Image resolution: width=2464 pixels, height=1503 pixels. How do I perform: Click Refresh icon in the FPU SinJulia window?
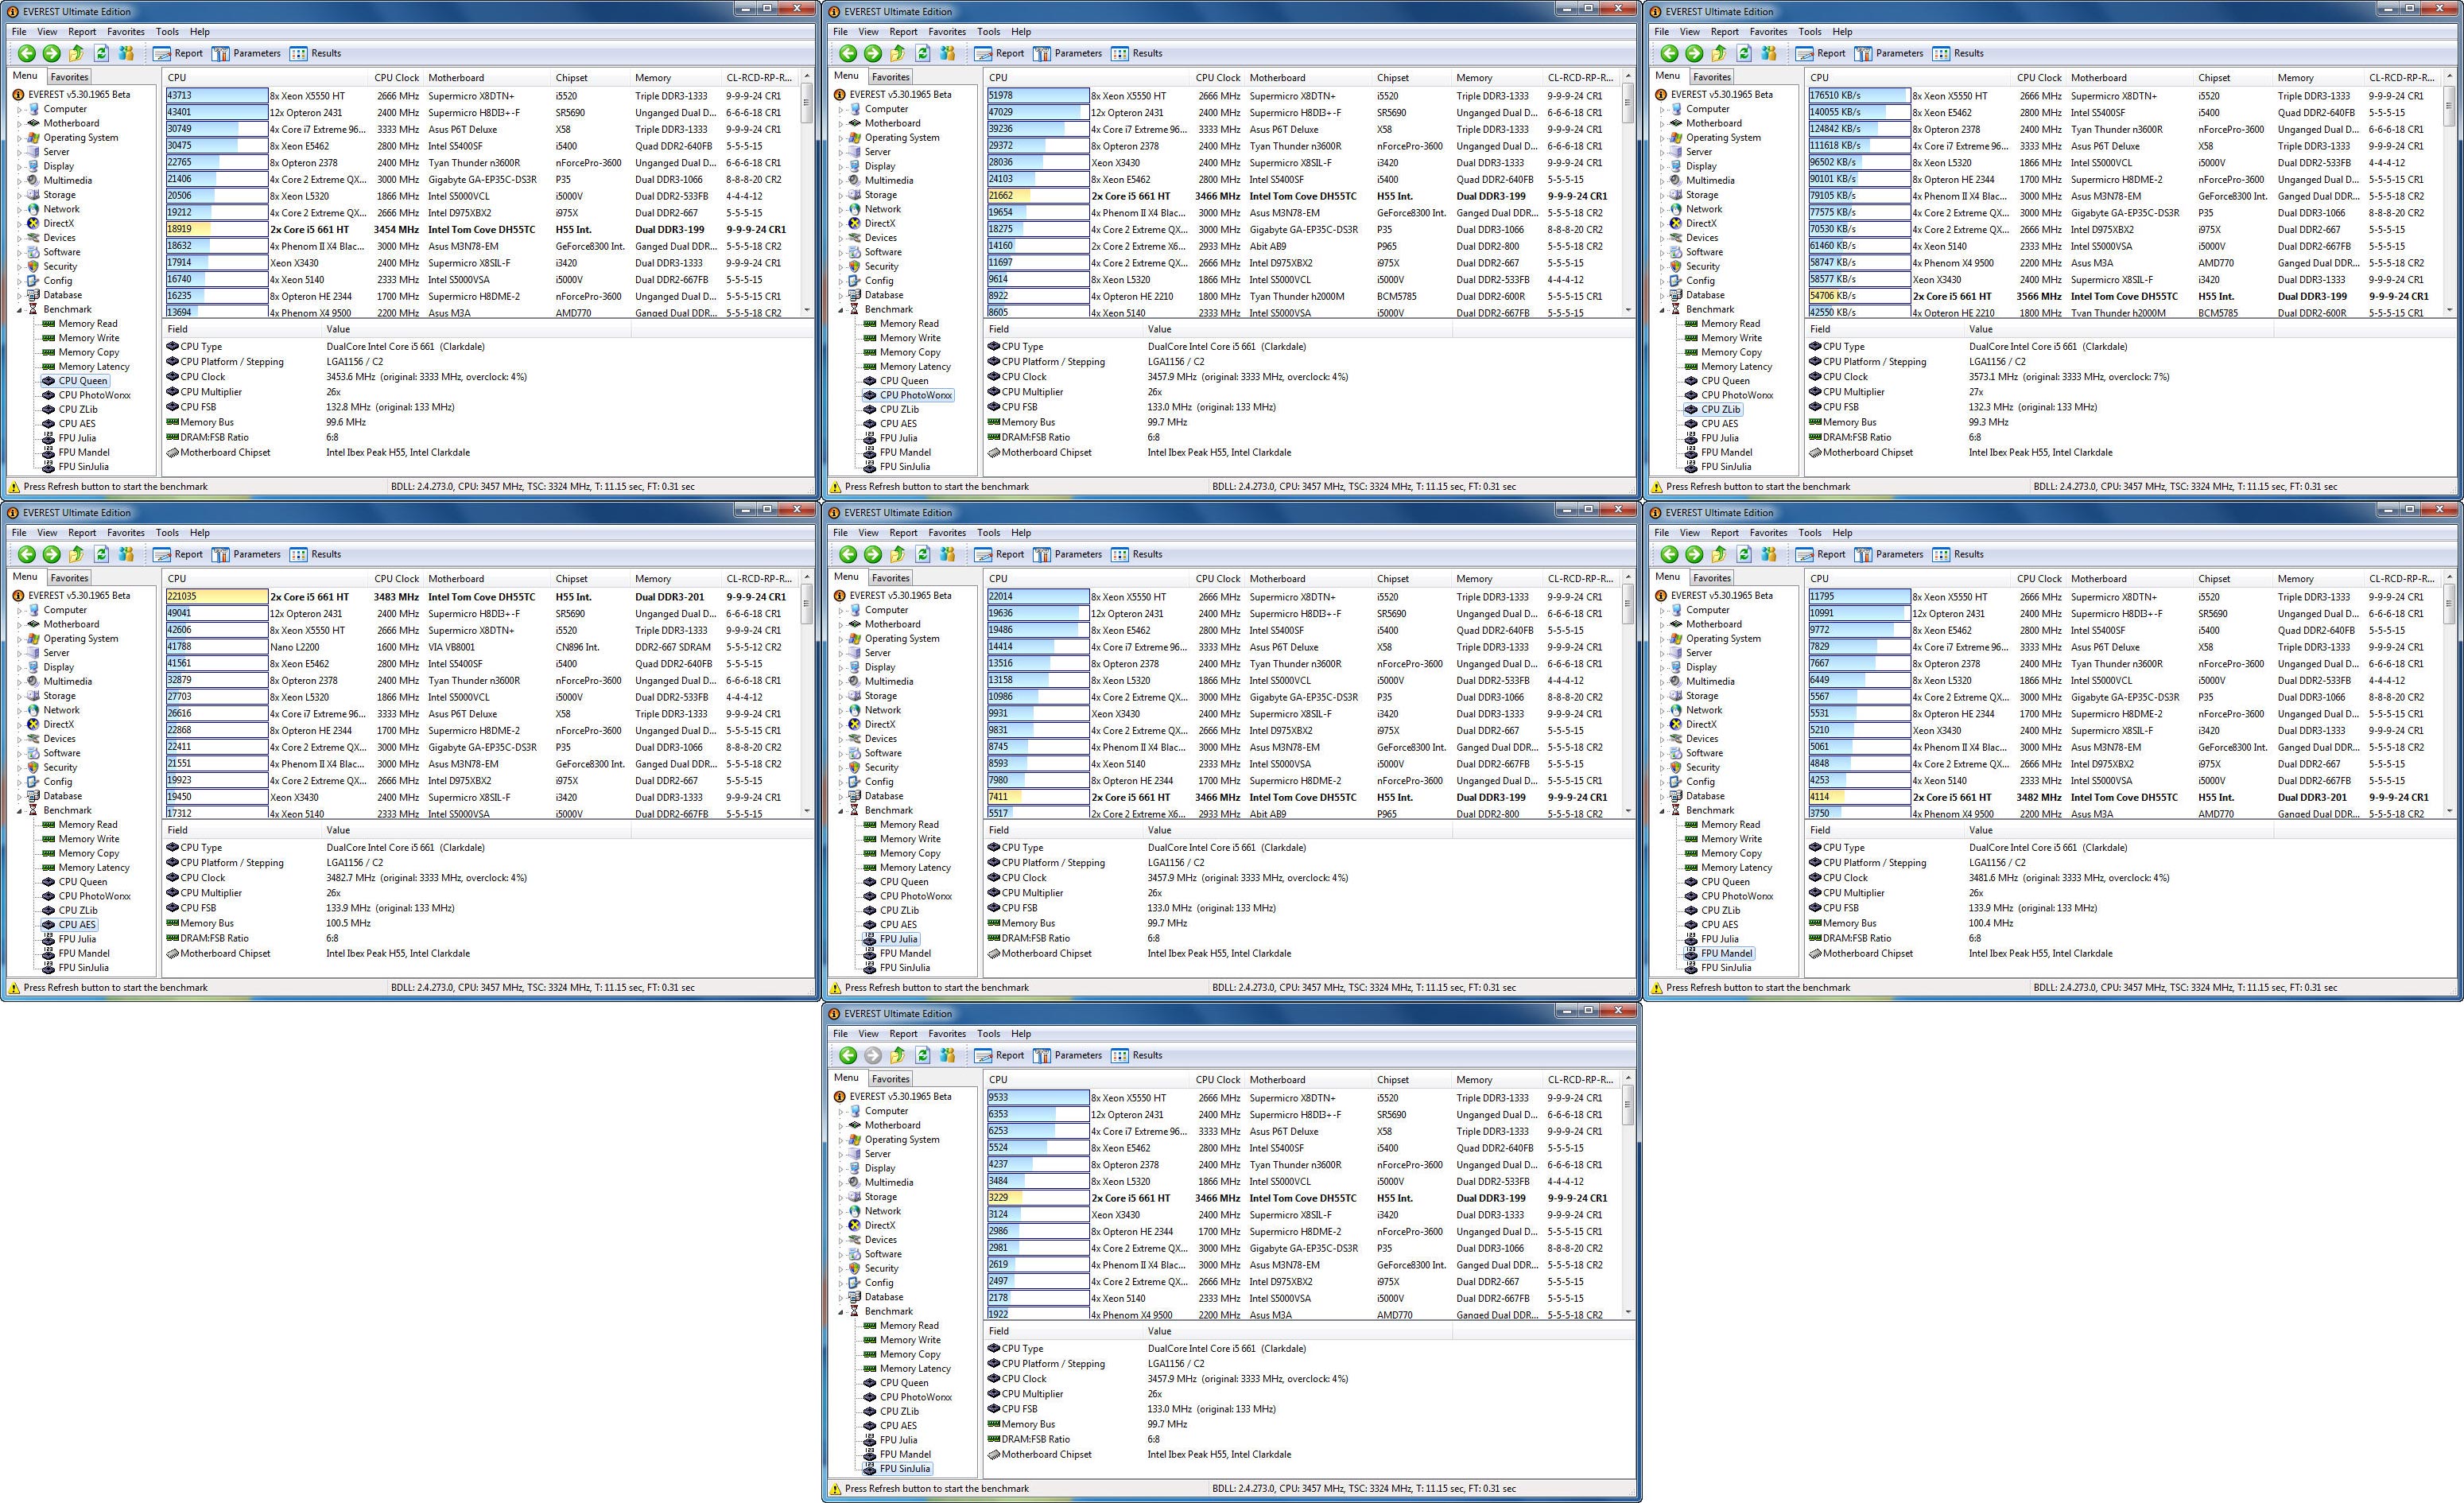coord(922,1055)
